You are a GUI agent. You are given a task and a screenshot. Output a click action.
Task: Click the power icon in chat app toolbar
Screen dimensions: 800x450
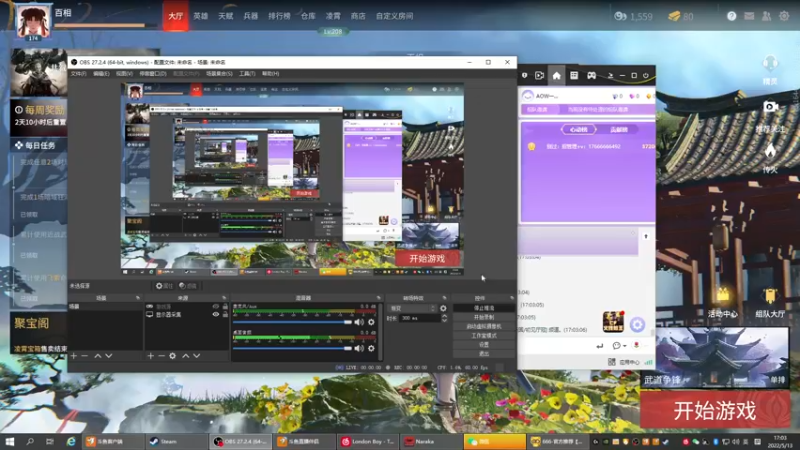pyautogui.click(x=646, y=76)
